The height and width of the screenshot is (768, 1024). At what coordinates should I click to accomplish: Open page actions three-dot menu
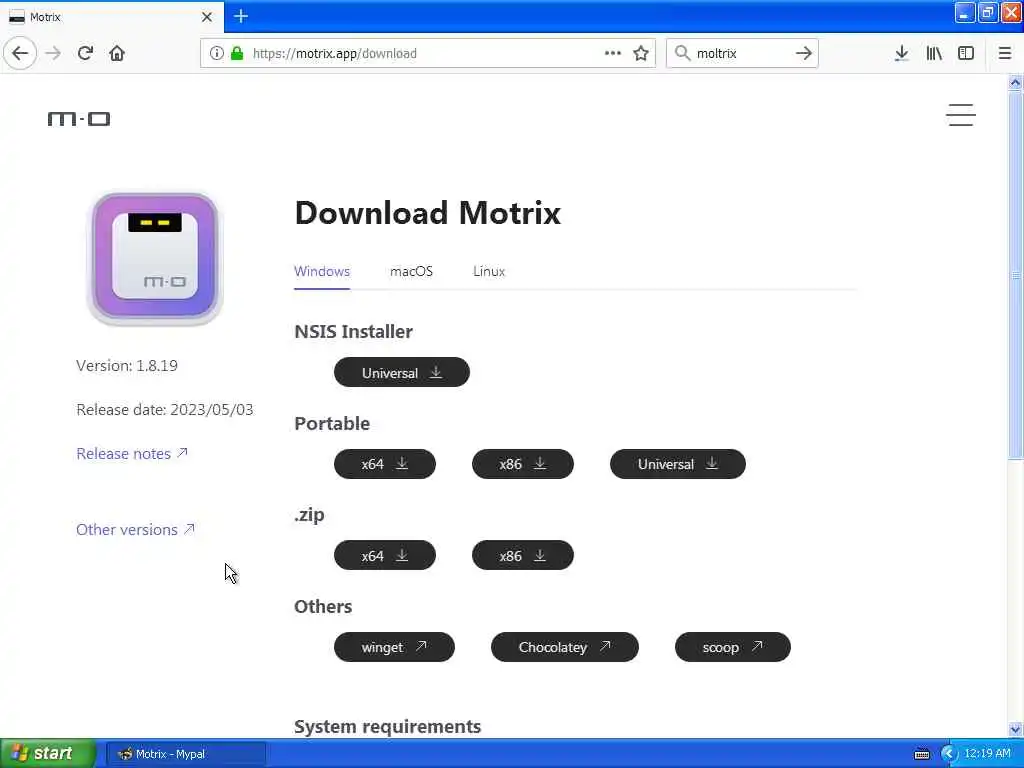[613, 53]
